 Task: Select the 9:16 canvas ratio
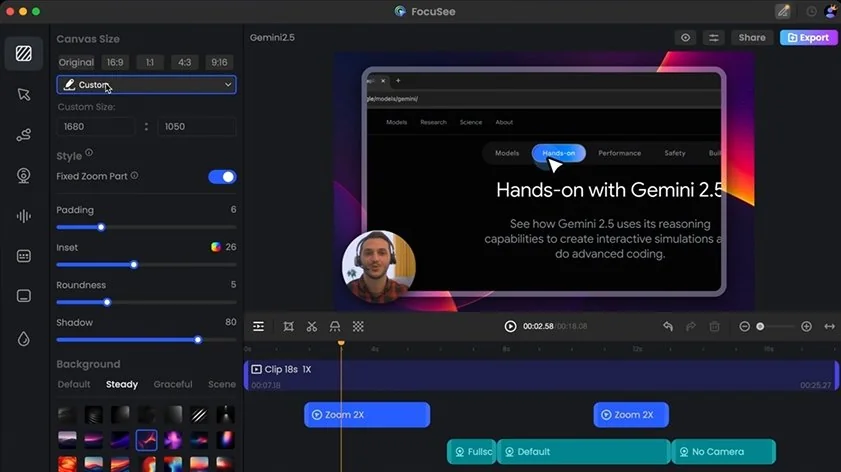(219, 62)
